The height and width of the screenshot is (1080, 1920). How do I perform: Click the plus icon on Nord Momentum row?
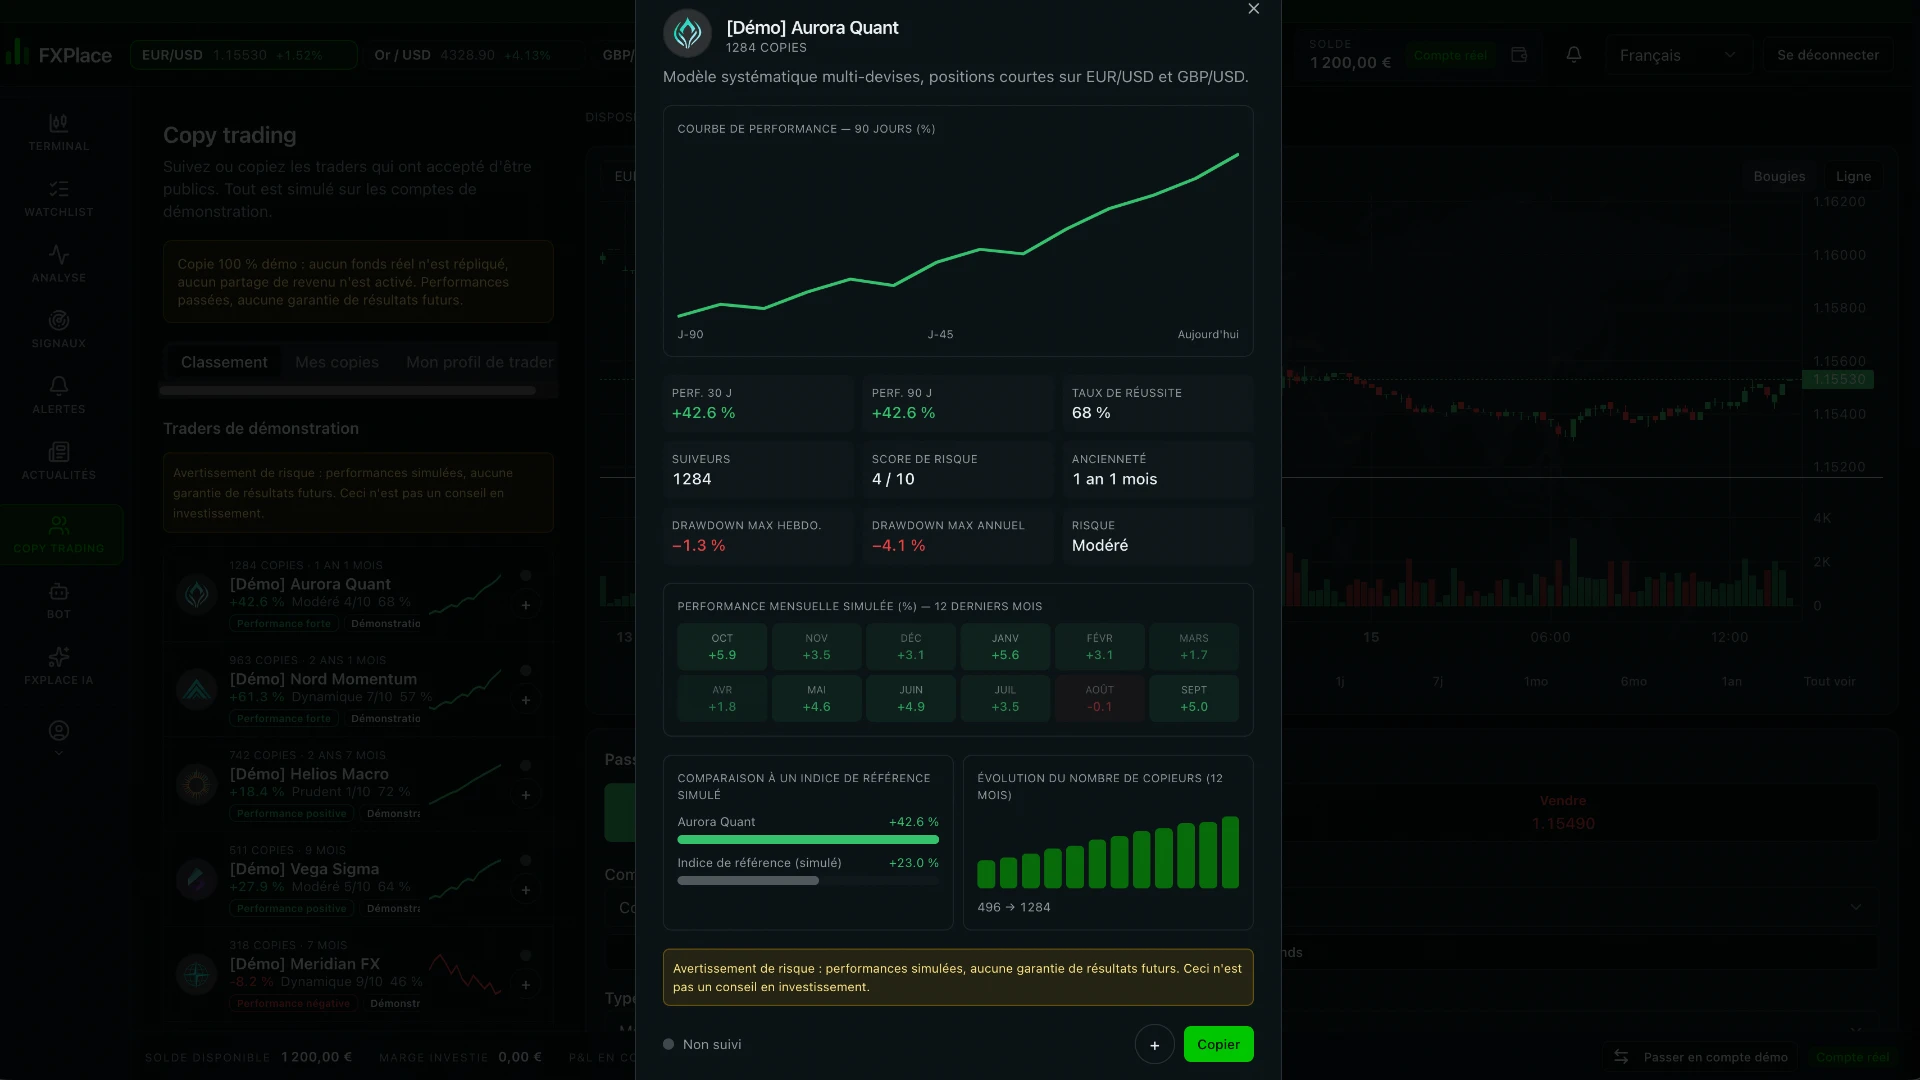click(x=525, y=700)
